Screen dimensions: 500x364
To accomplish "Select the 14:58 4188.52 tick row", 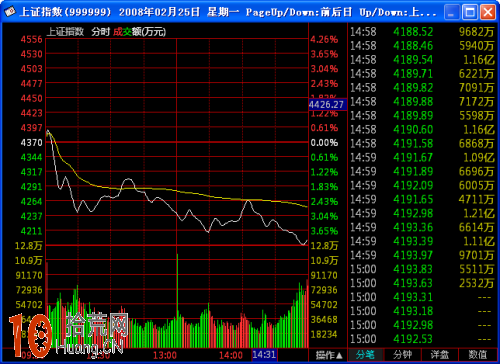I will pyautogui.click(x=422, y=32).
